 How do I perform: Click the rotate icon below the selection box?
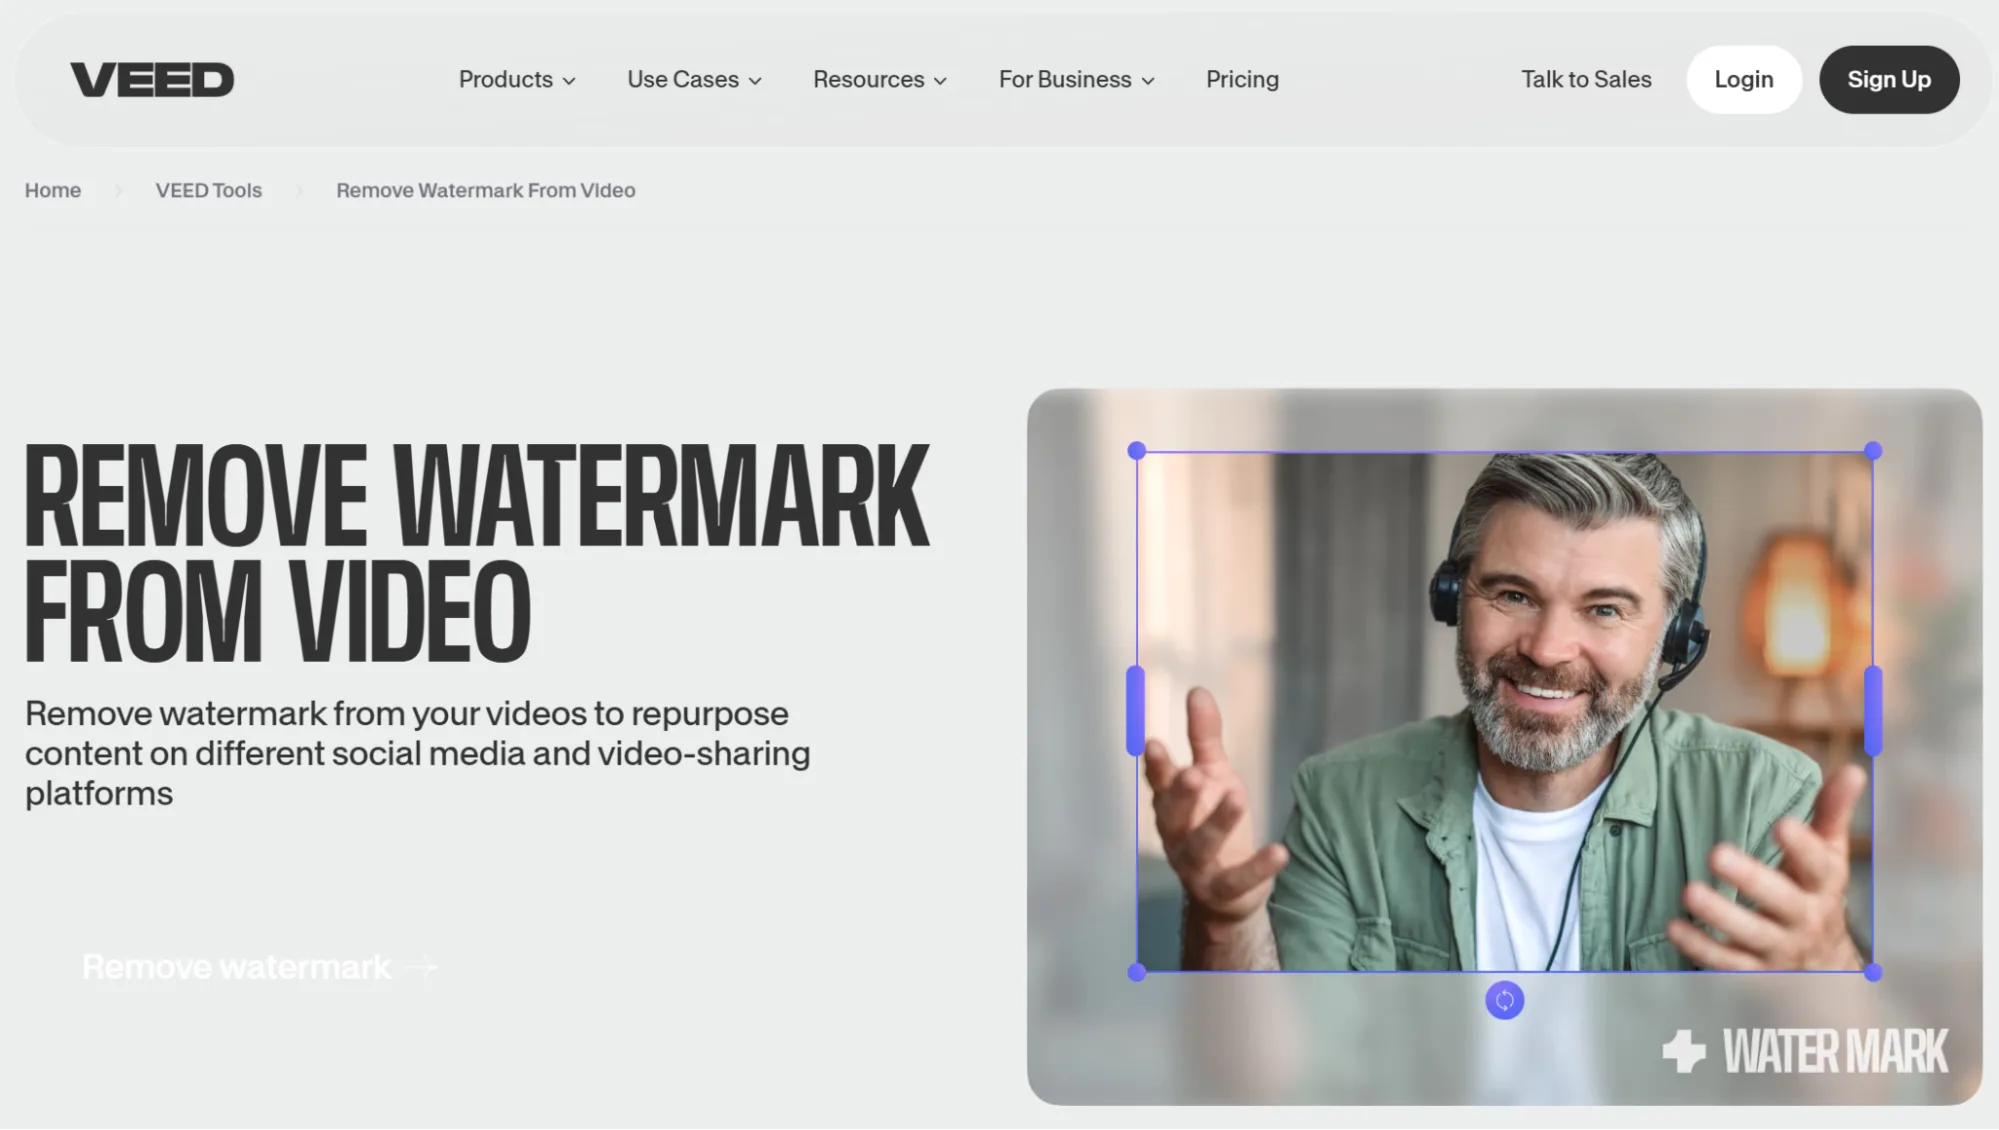click(x=1504, y=1000)
